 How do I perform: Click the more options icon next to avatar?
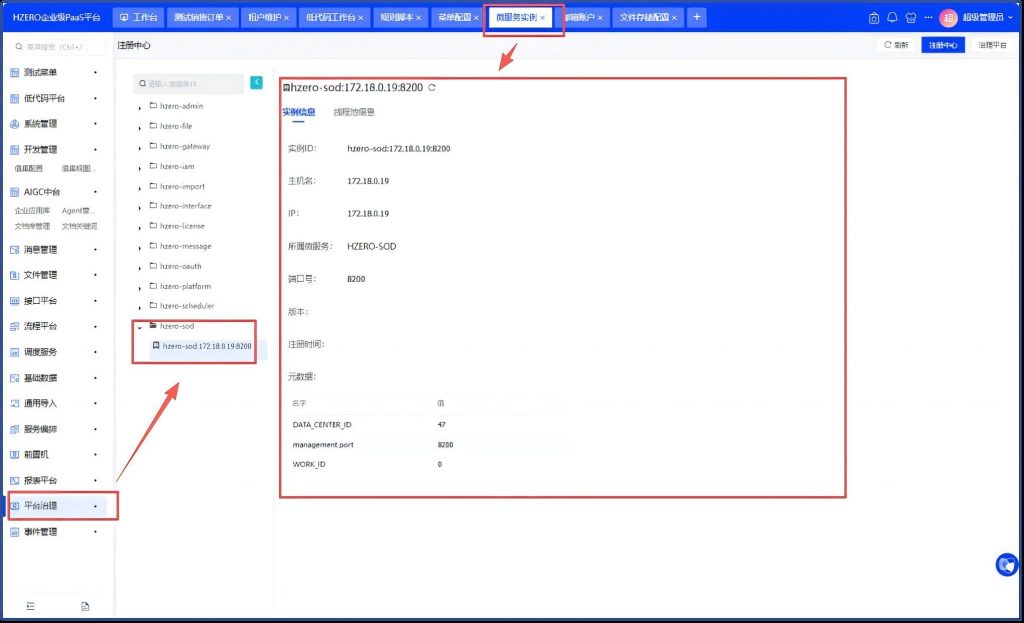[929, 18]
